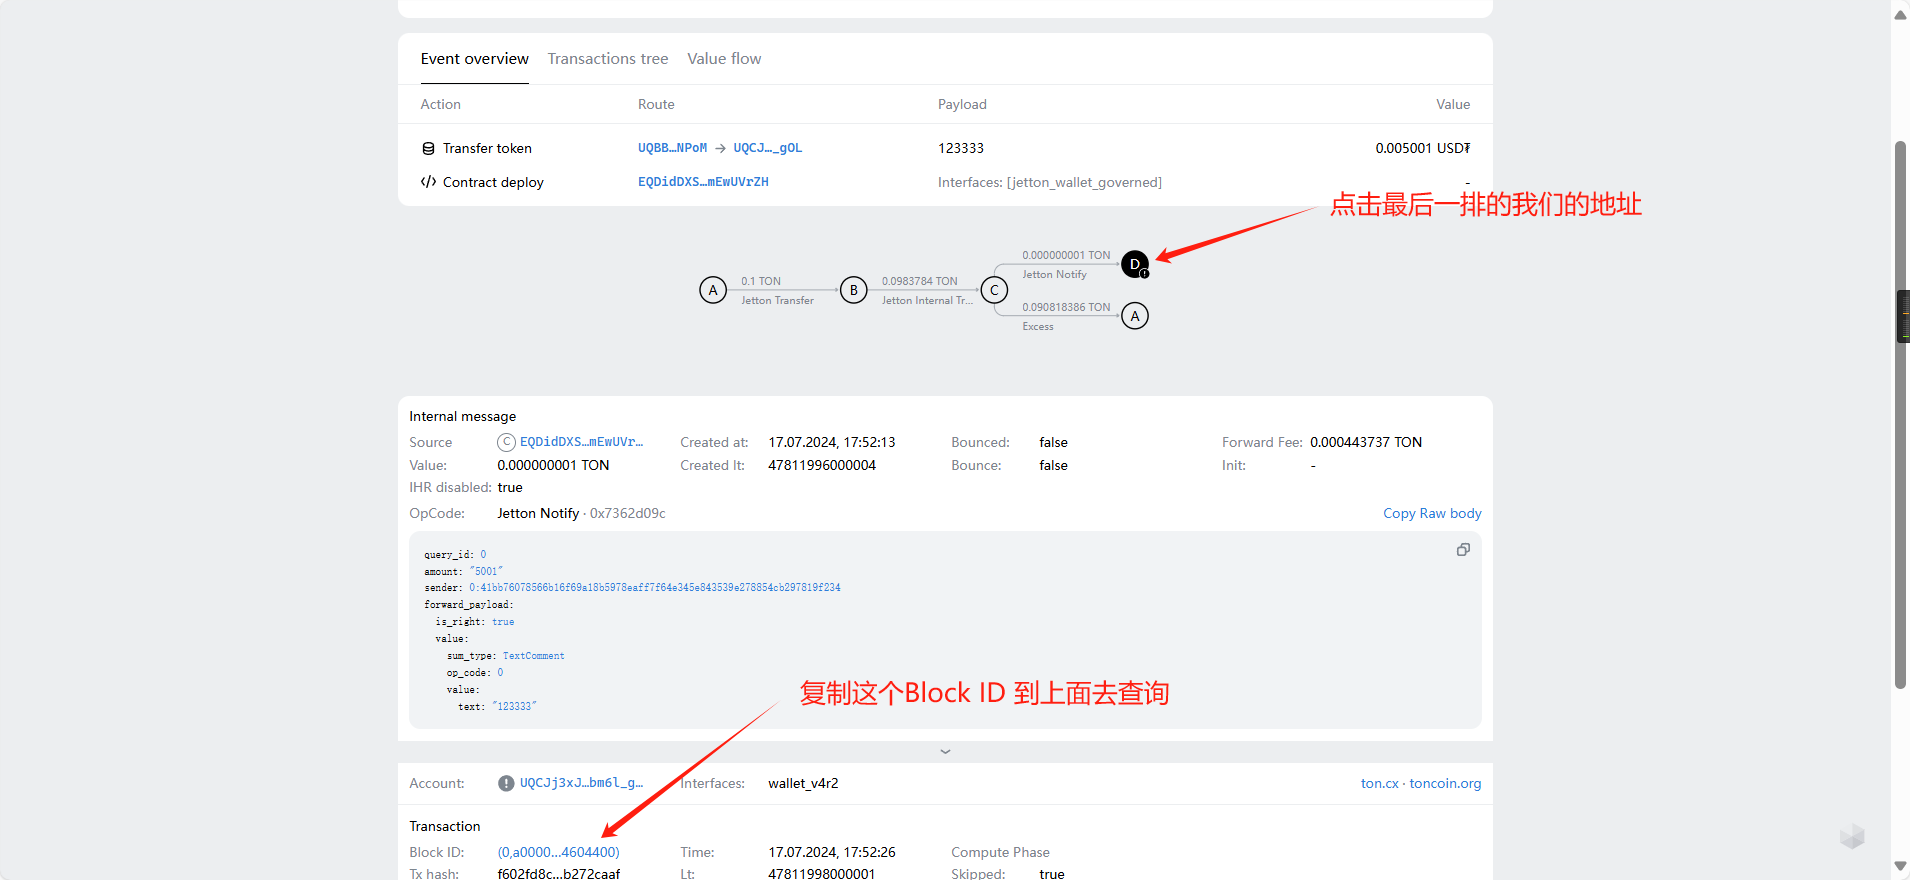Click the warning icon beside the Account address

(x=506, y=783)
